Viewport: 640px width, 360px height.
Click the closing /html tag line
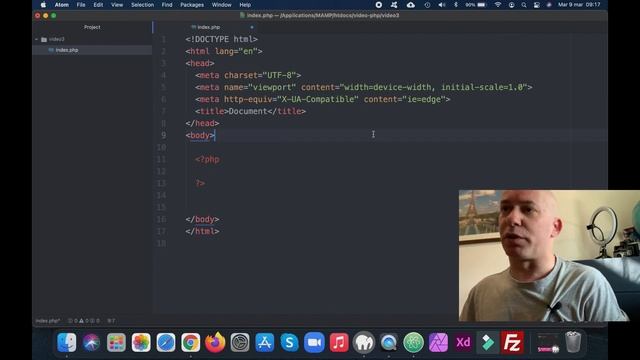pyautogui.click(x=202, y=231)
